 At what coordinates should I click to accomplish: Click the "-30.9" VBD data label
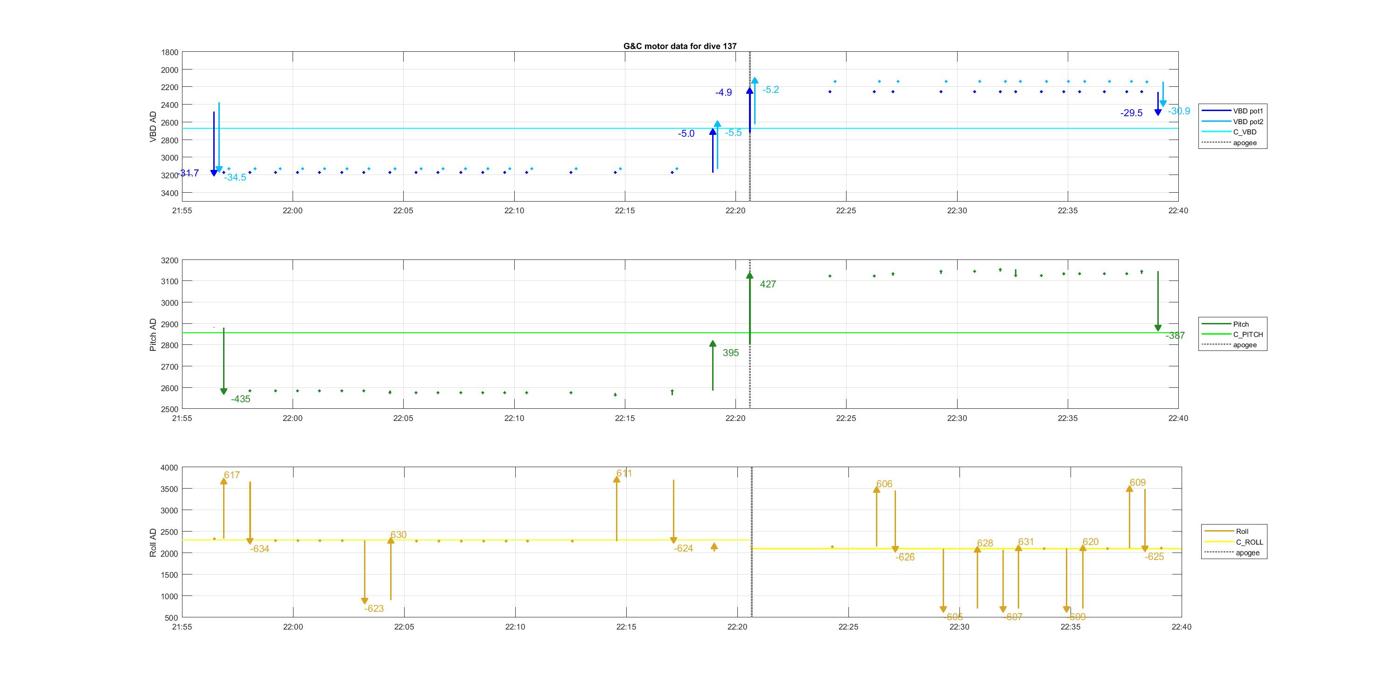pos(1179,111)
